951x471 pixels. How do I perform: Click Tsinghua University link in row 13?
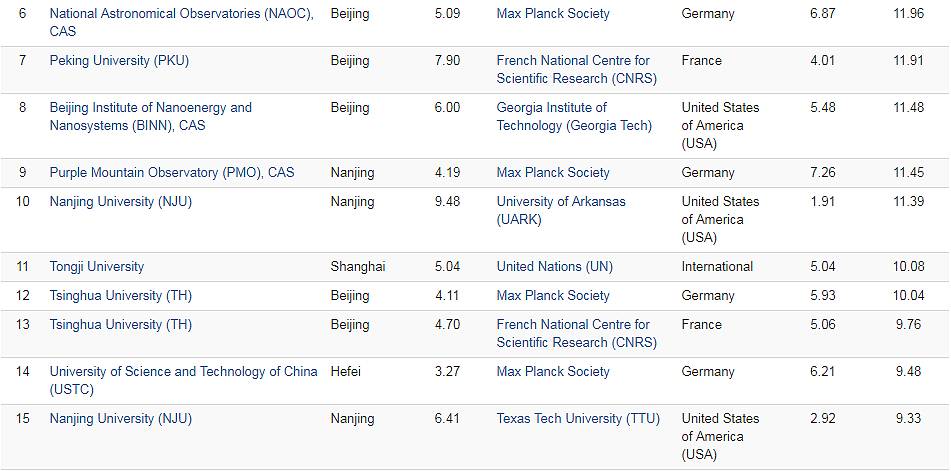121,325
